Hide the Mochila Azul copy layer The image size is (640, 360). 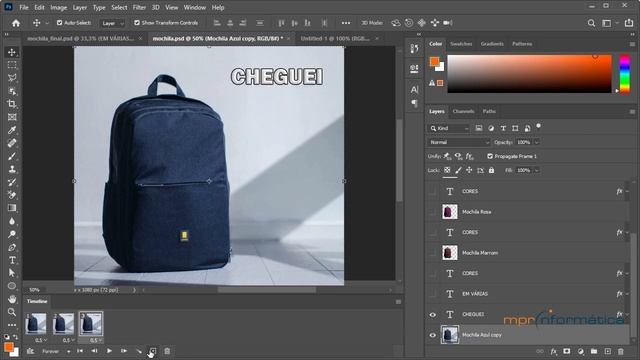coord(433,335)
